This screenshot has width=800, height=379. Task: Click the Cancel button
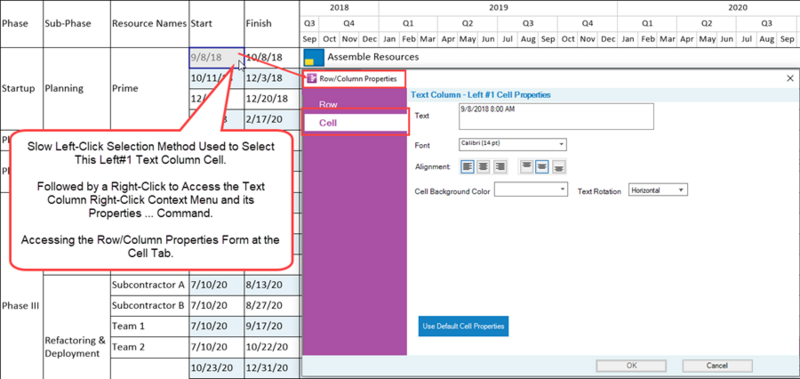717,366
